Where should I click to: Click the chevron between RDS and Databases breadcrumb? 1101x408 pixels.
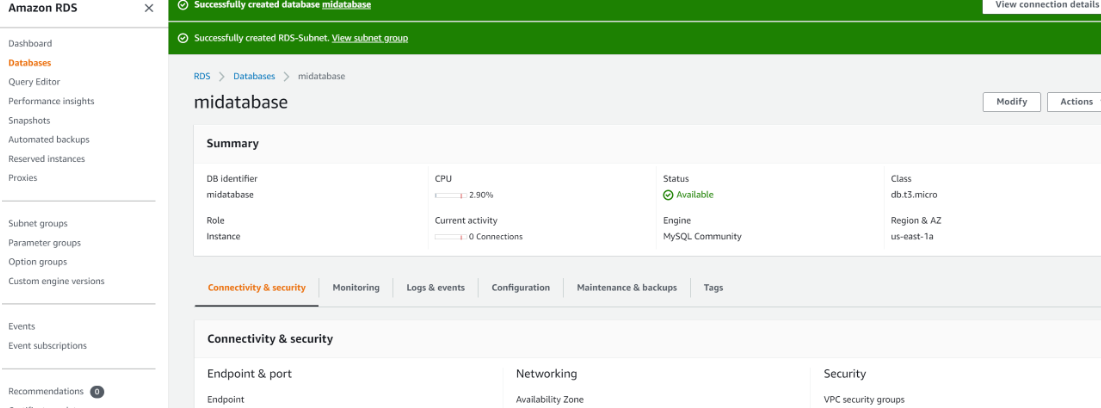point(221,77)
